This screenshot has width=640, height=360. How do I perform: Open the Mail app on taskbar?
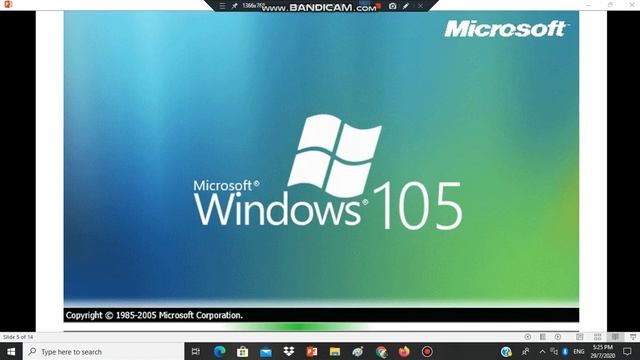pos(266,351)
